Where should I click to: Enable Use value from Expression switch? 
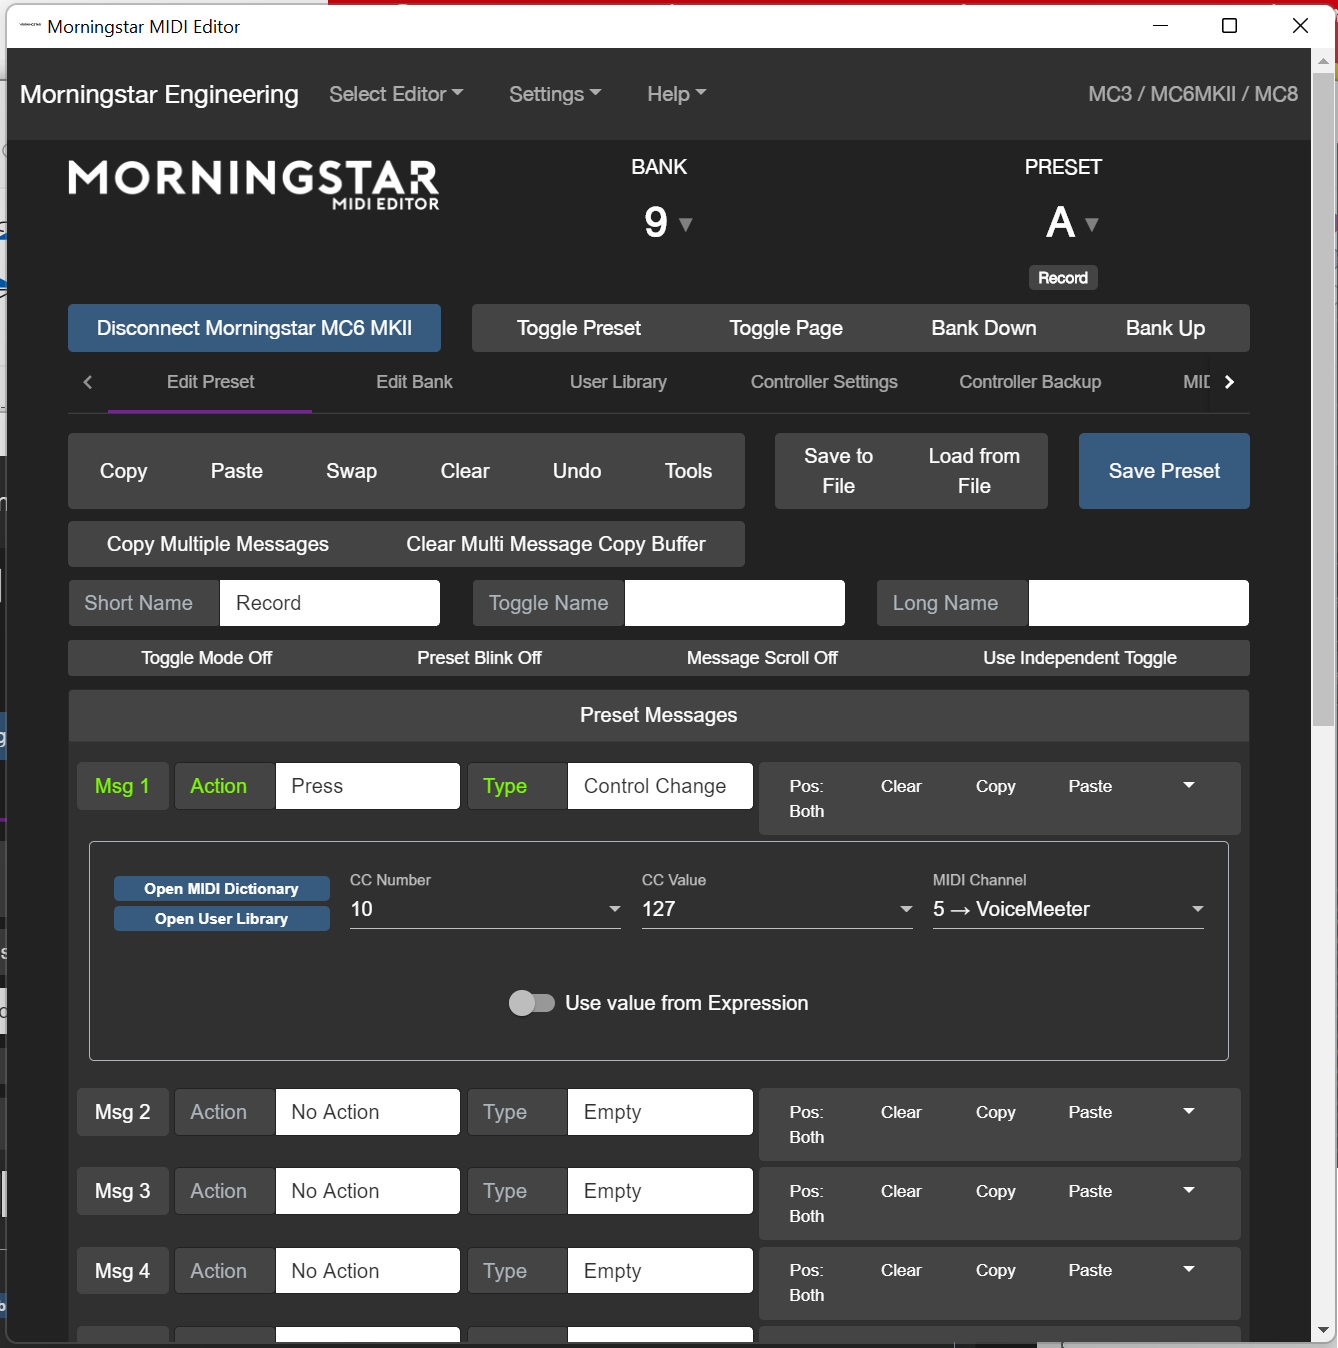(x=532, y=1003)
